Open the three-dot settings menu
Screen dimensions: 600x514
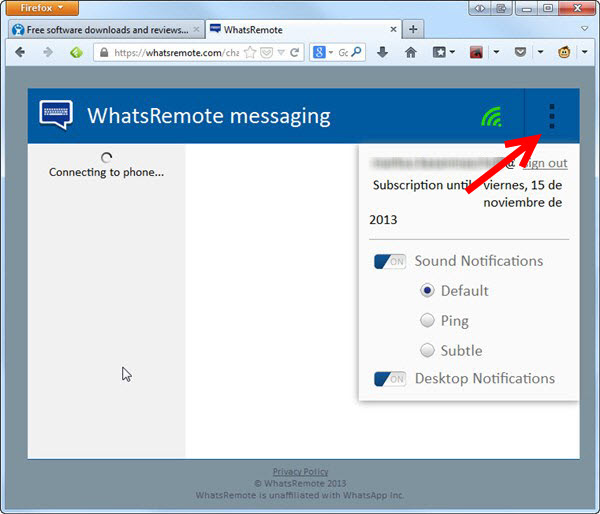click(x=551, y=116)
